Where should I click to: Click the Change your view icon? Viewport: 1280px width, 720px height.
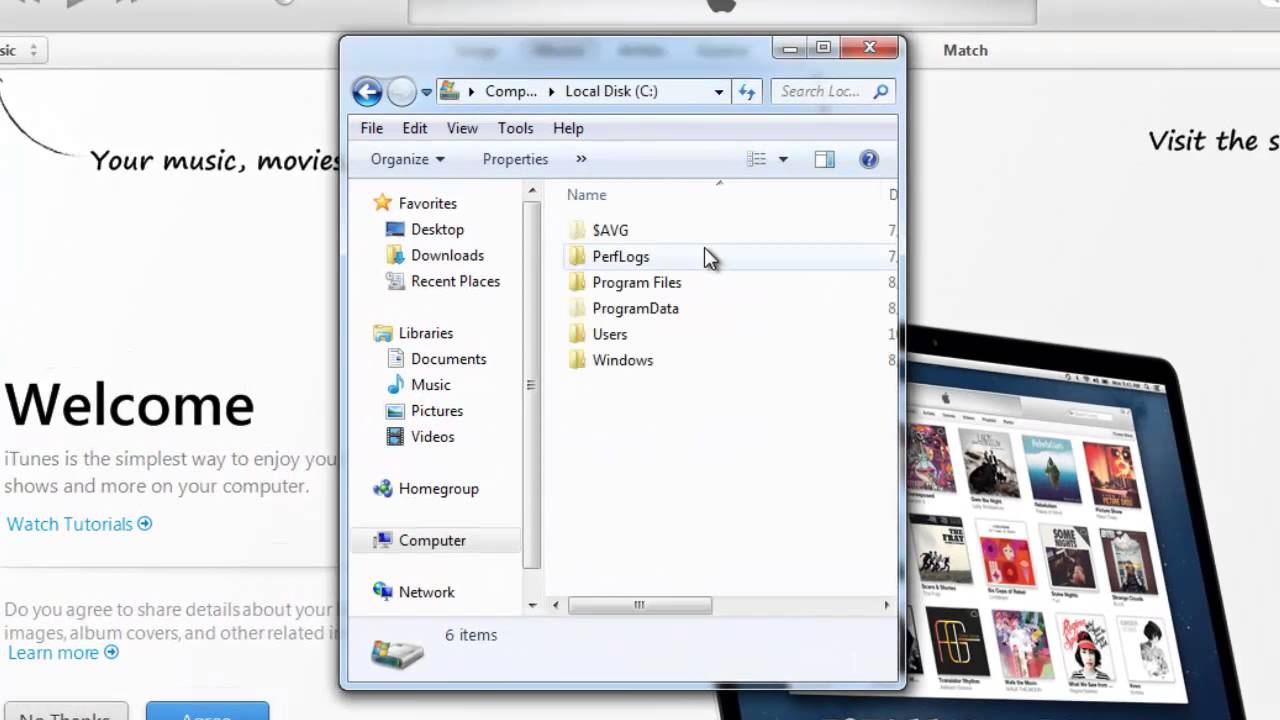pyautogui.click(x=757, y=159)
